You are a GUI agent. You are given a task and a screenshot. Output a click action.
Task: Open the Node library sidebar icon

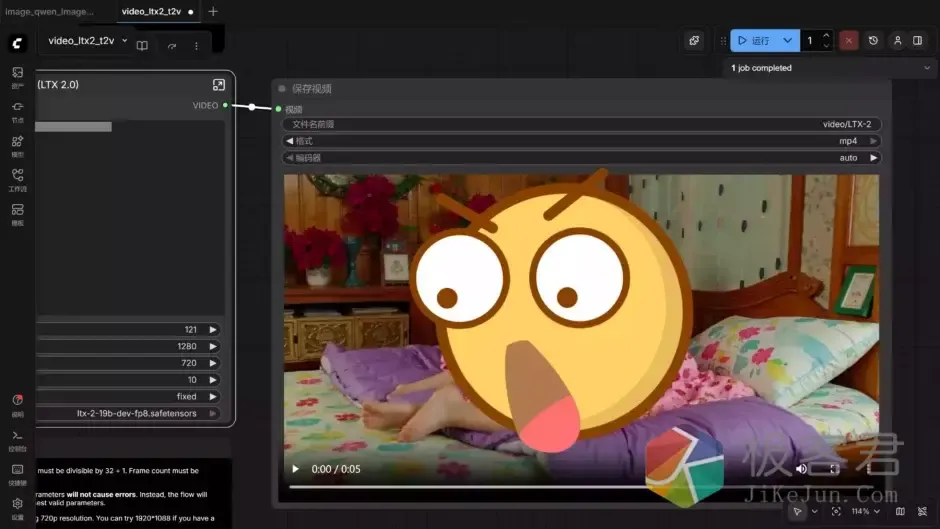[17, 110]
